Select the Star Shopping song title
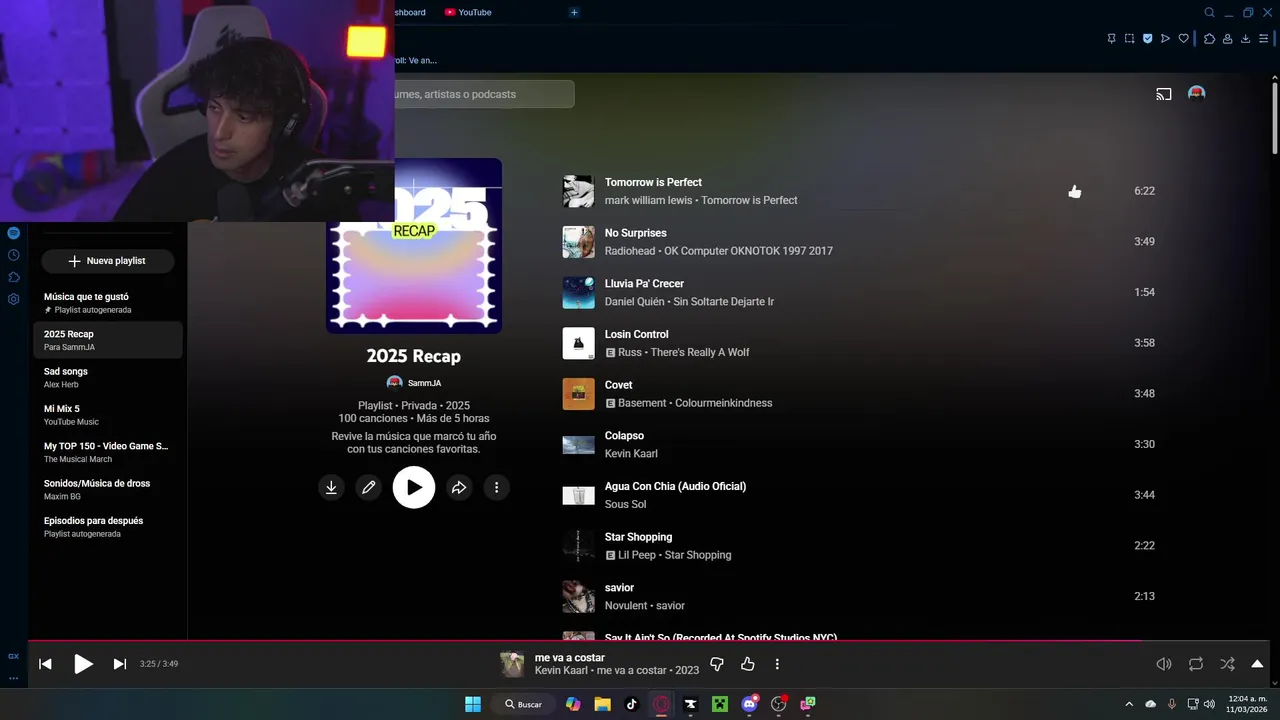1280x720 pixels. pyautogui.click(x=638, y=537)
